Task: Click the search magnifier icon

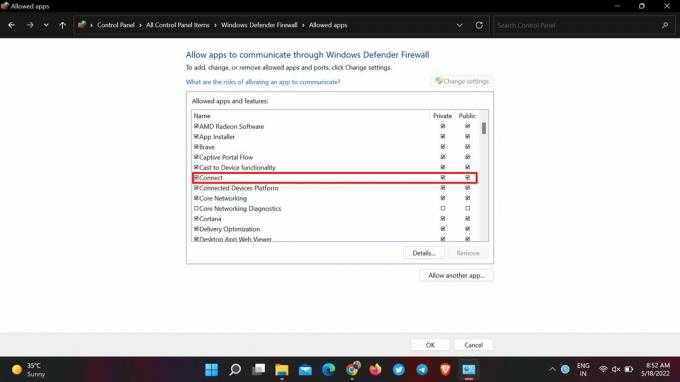Action: [665, 26]
